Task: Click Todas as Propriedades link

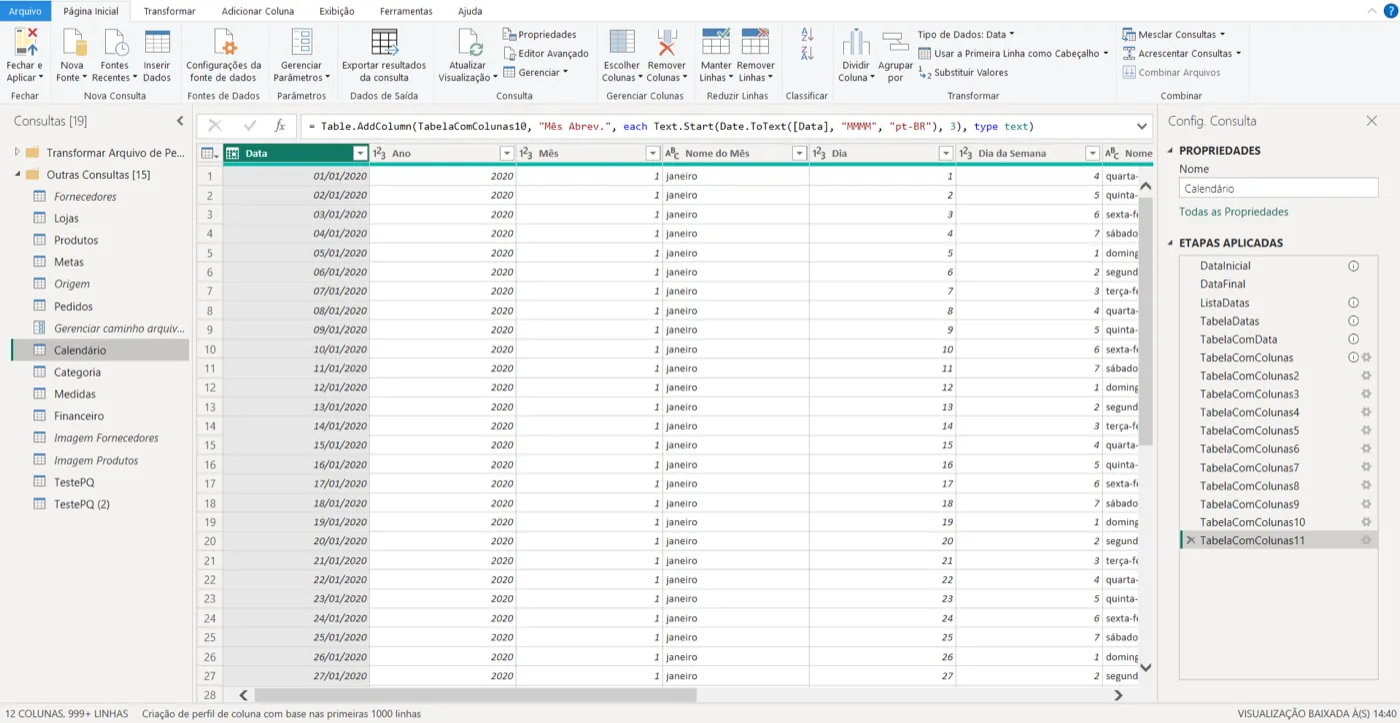Action: pos(1233,212)
